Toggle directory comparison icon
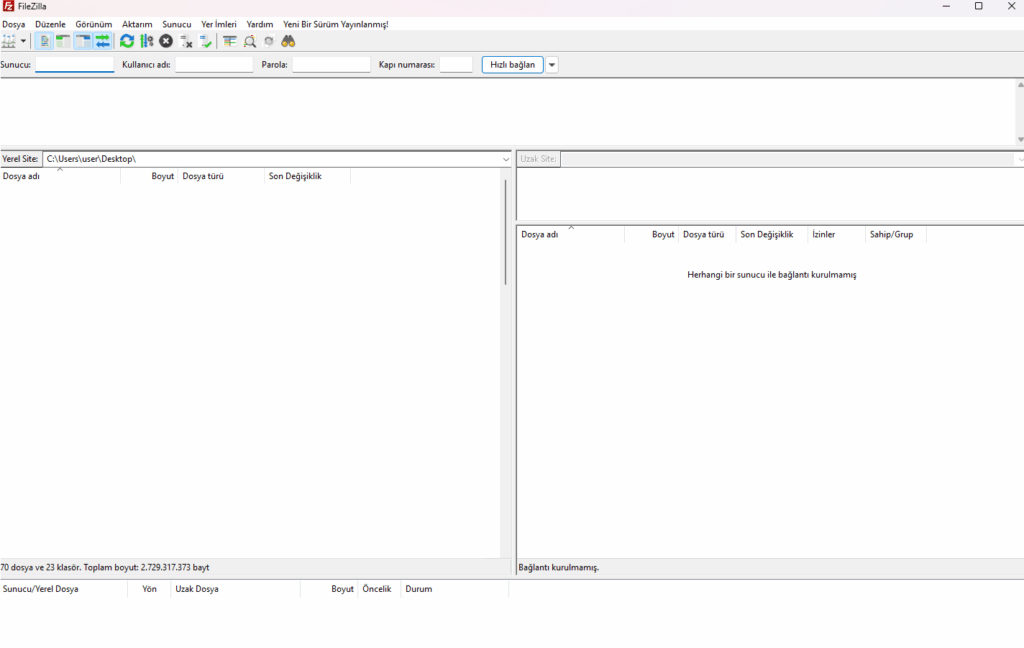1024x648 pixels. (x=249, y=42)
